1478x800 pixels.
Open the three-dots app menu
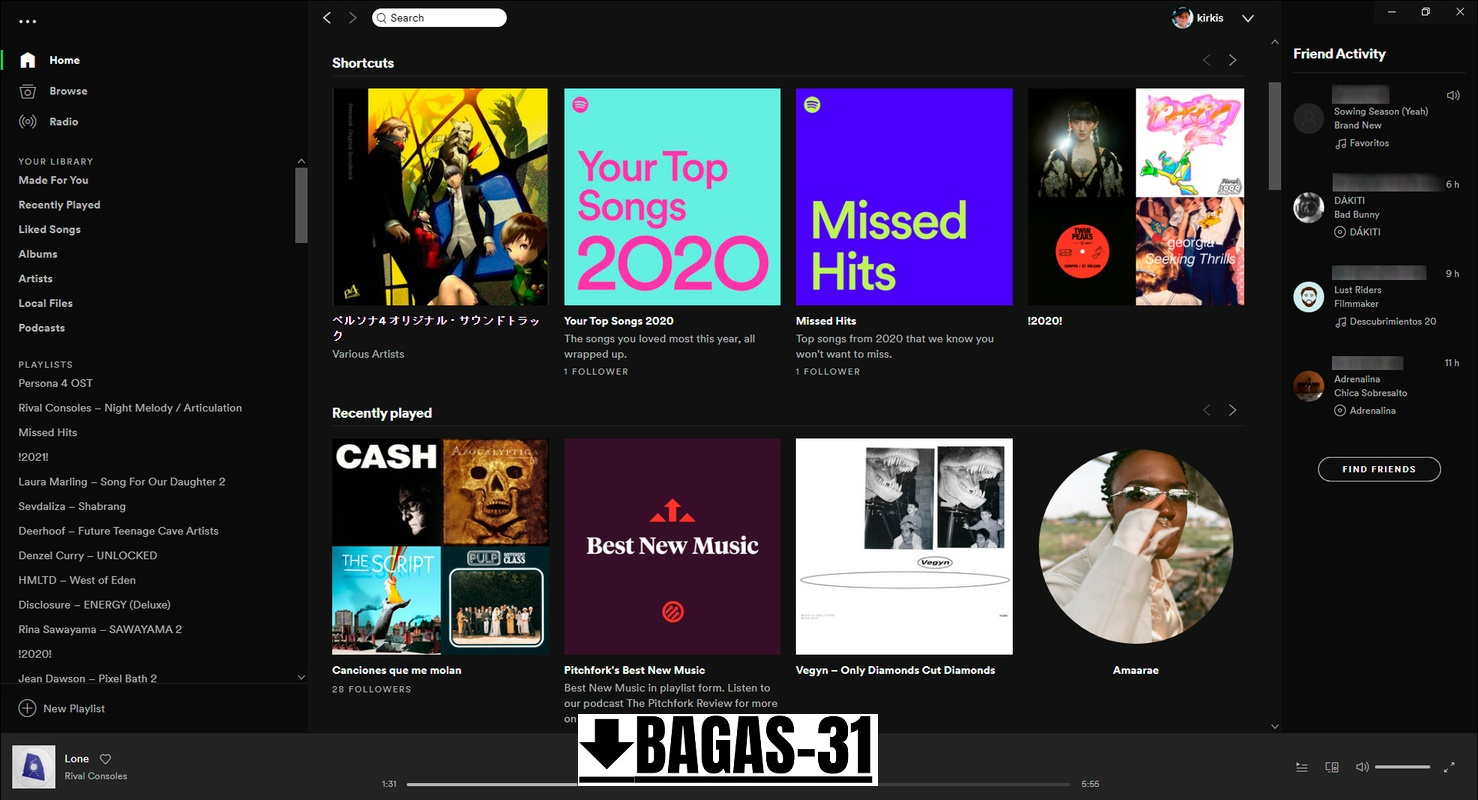click(27, 21)
